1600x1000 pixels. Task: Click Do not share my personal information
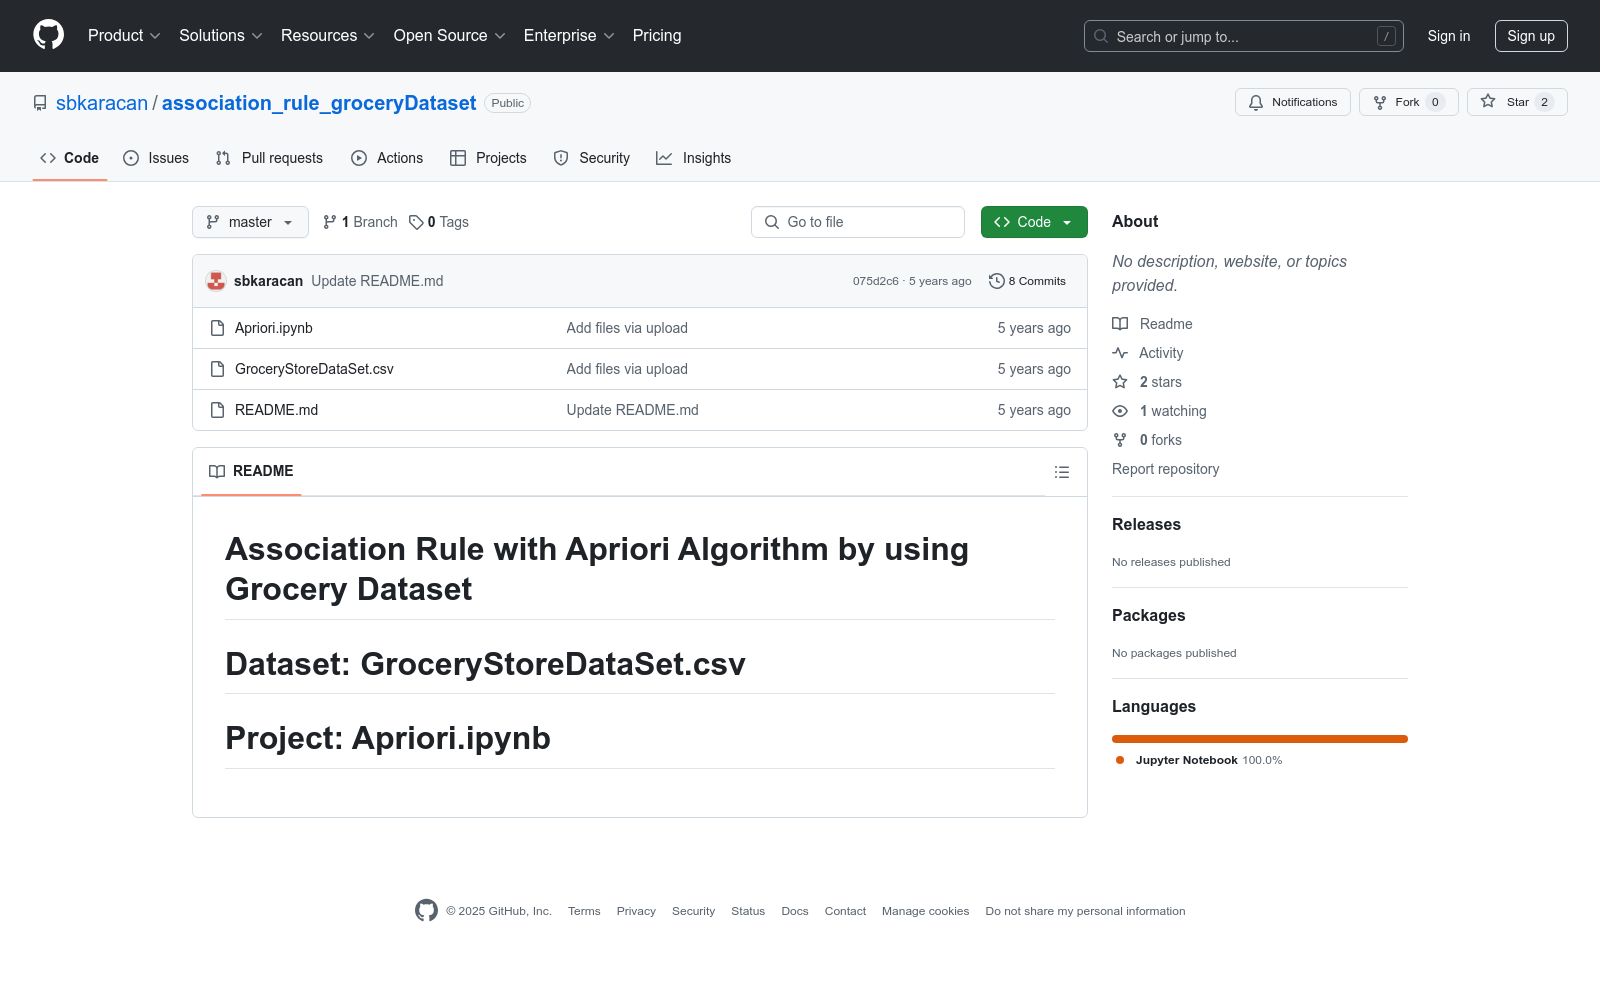[1085, 911]
